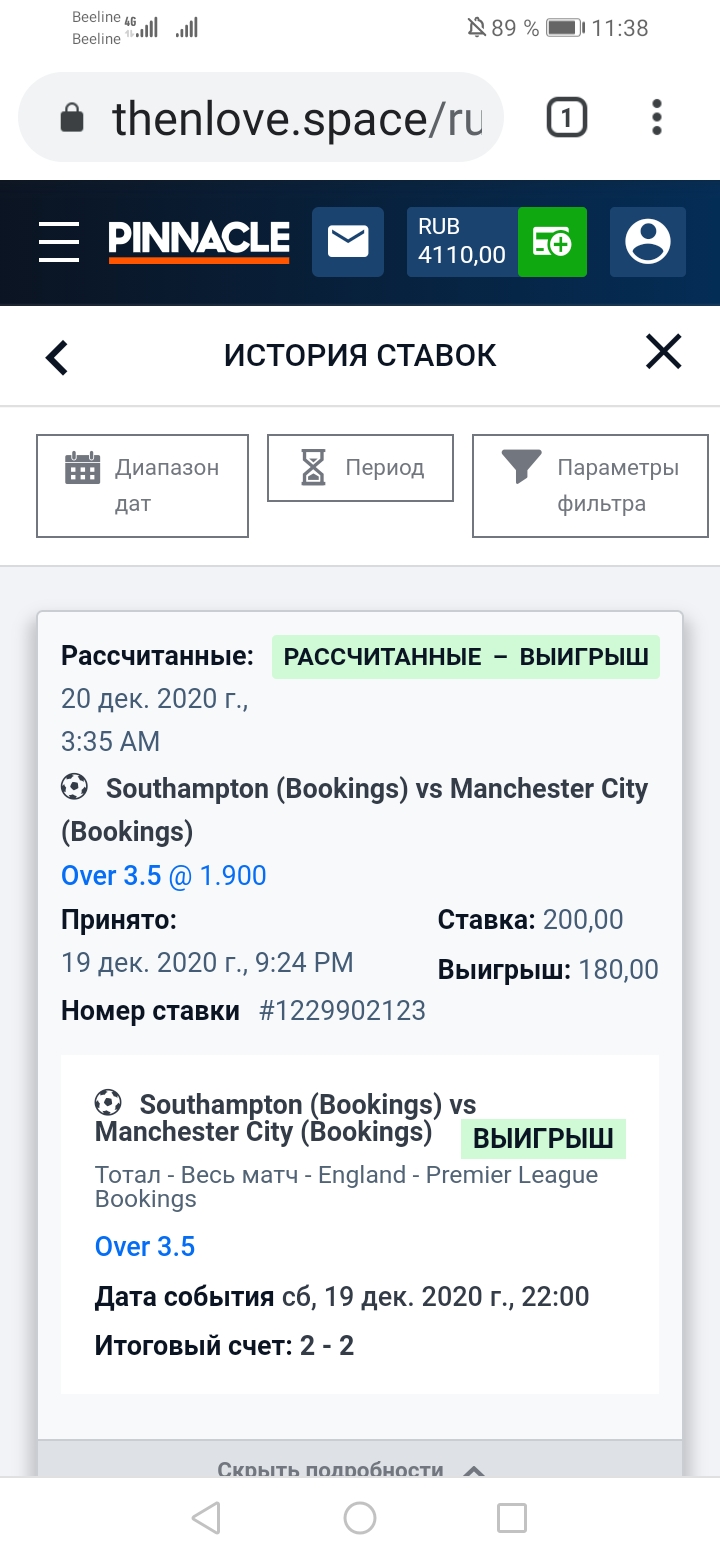
Task: Tap the Over 3.5 @ 1.900 link
Action: pos(164,876)
